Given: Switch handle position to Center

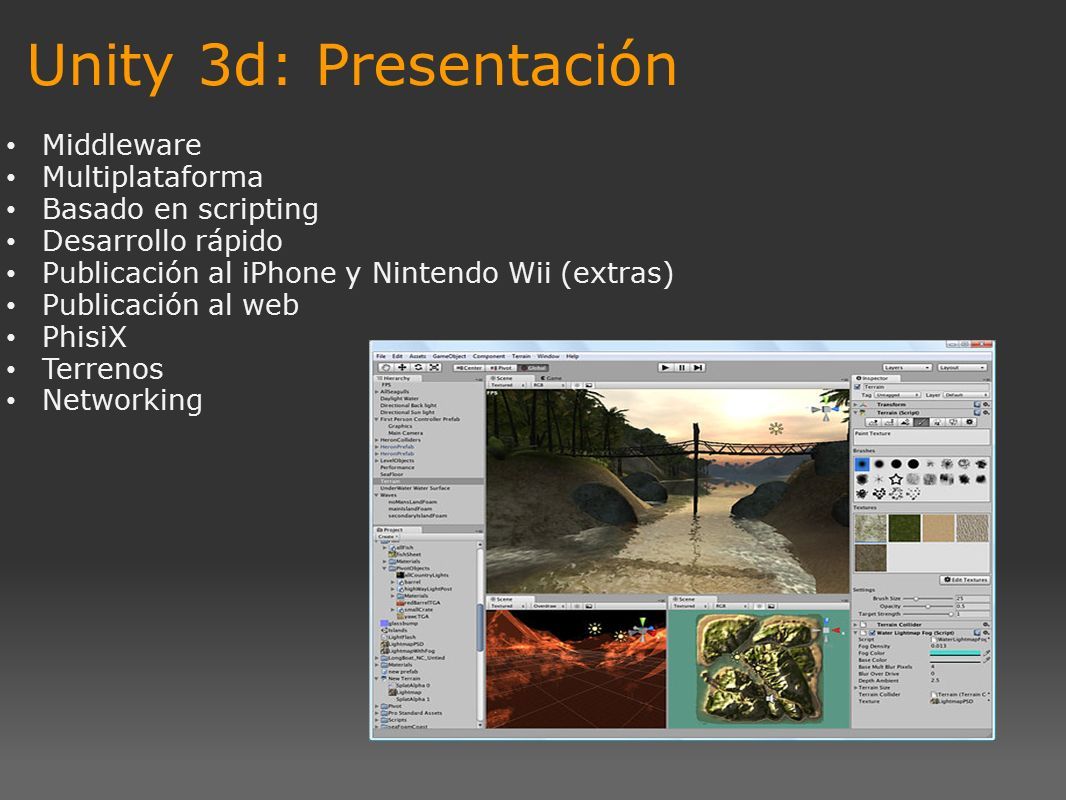Looking at the screenshot, I should (468, 368).
